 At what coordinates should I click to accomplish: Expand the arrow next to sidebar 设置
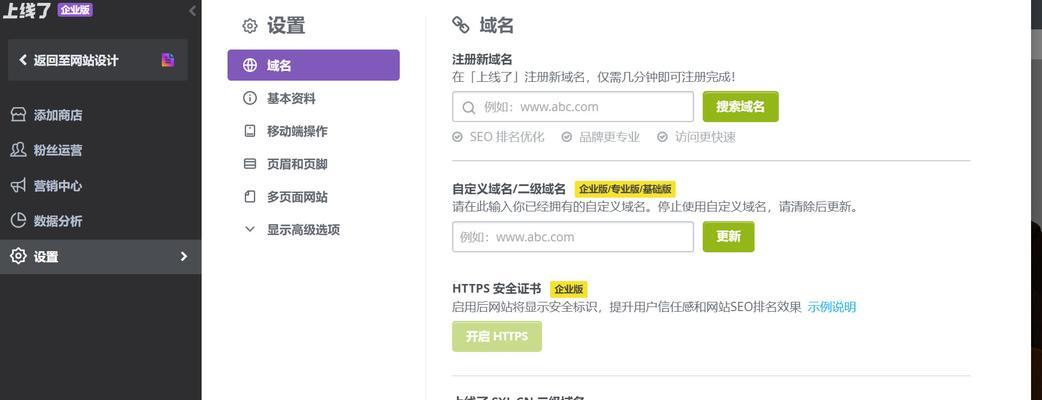tap(184, 256)
